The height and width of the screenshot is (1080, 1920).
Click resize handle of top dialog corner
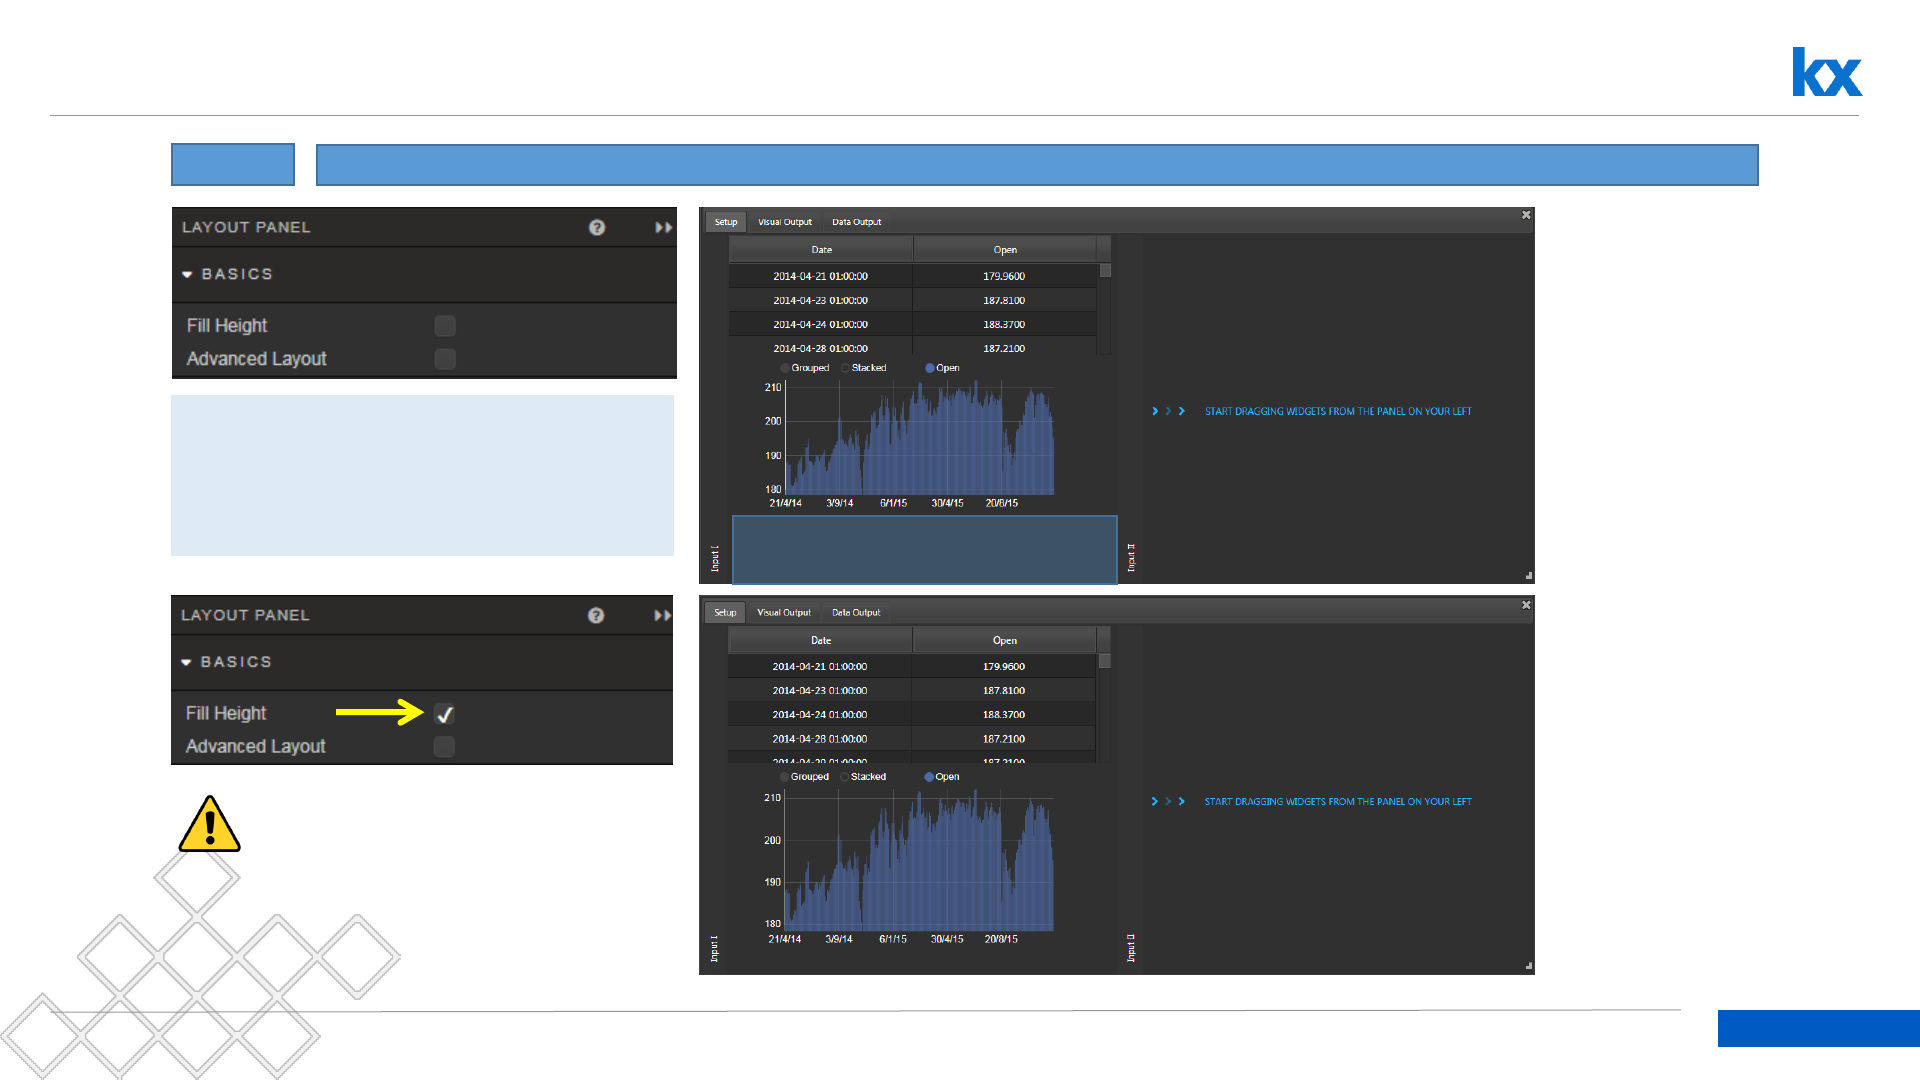(x=1528, y=576)
